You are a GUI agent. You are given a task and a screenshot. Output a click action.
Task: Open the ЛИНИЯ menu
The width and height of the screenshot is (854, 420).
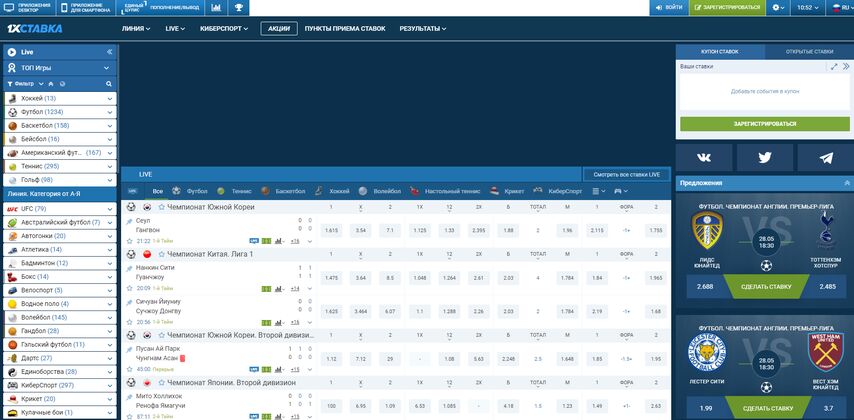136,29
